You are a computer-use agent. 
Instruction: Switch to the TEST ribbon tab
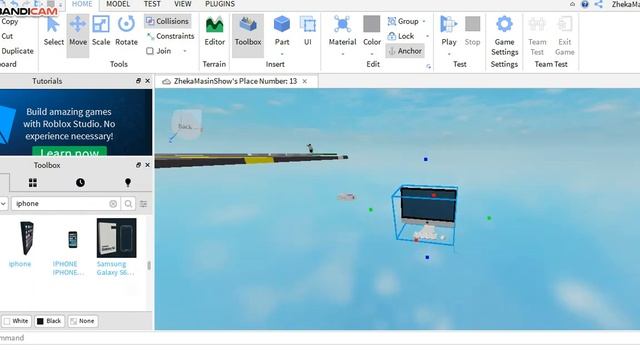(x=152, y=4)
